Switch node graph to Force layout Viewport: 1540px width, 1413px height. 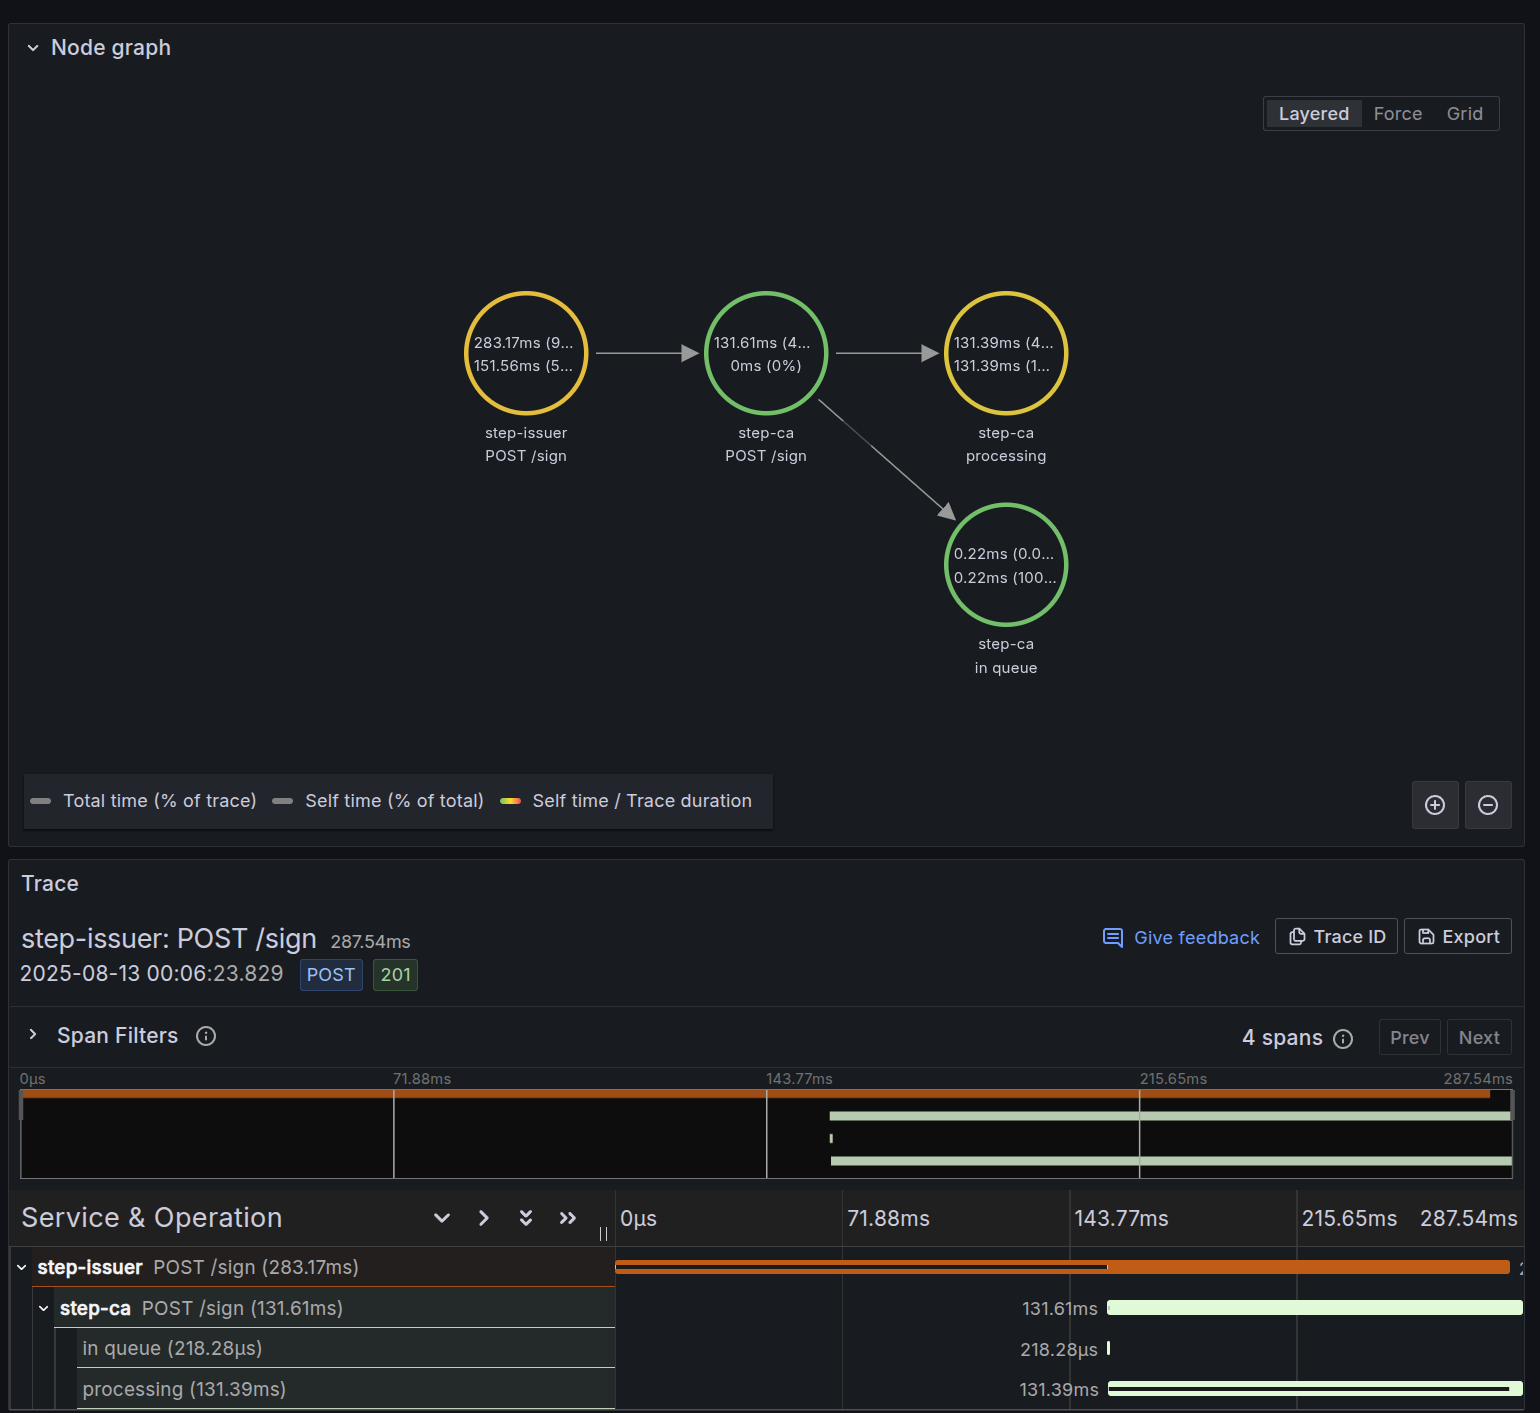tap(1397, 114)
